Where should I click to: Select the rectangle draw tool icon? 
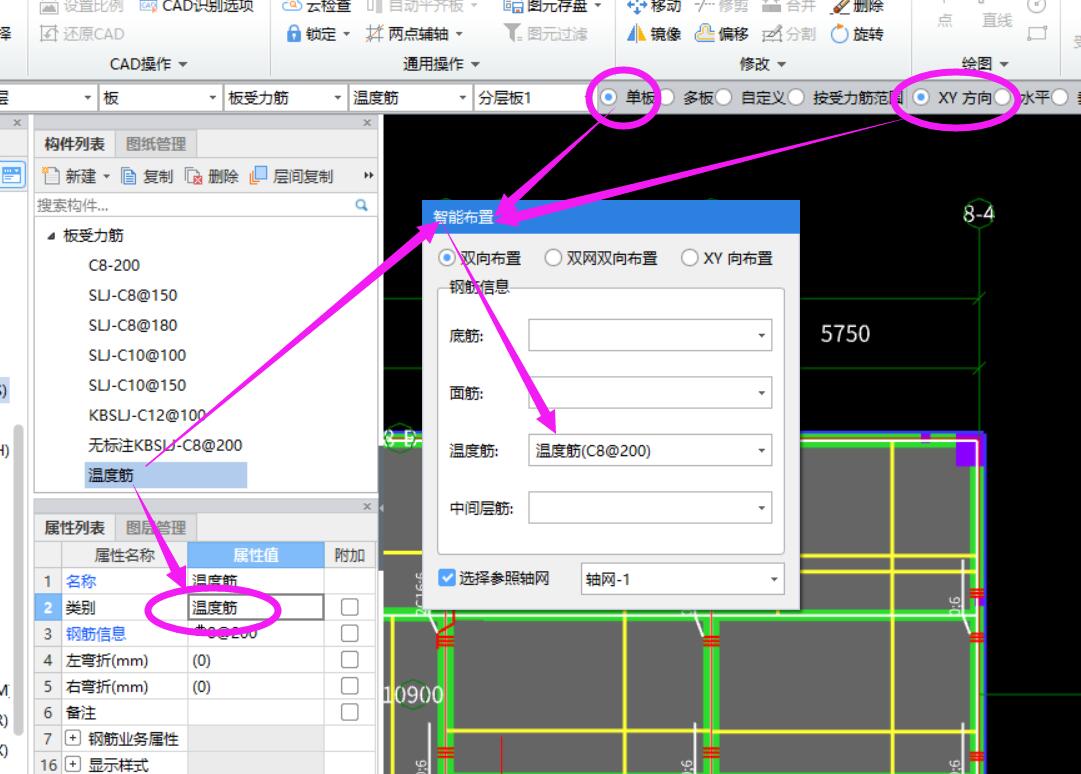click(x=1037, y=33)
